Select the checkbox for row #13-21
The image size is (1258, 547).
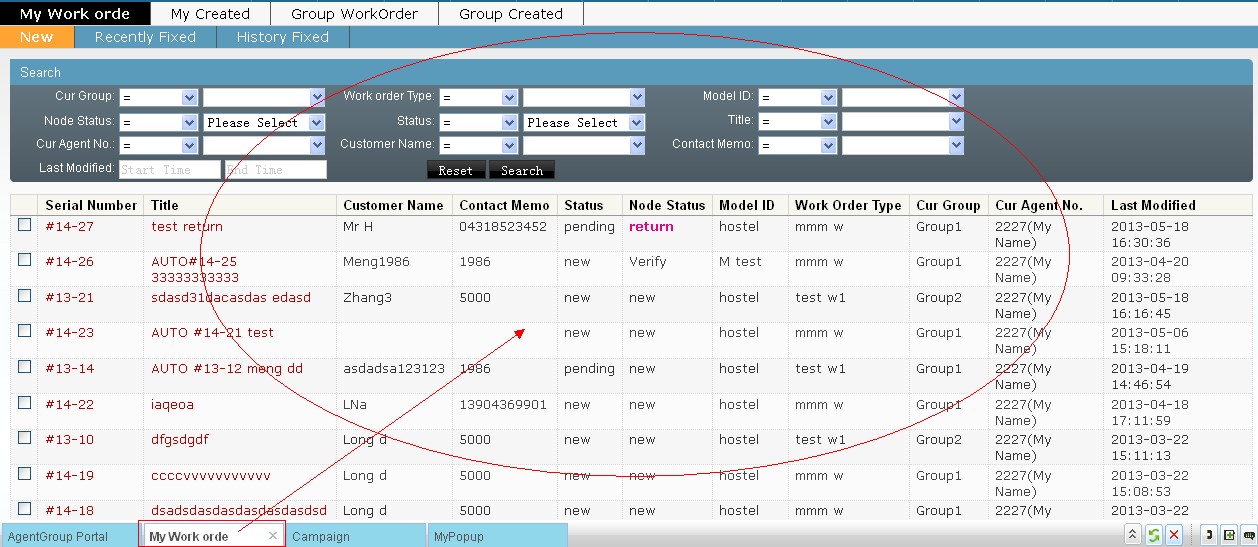(x=25, y=296)
